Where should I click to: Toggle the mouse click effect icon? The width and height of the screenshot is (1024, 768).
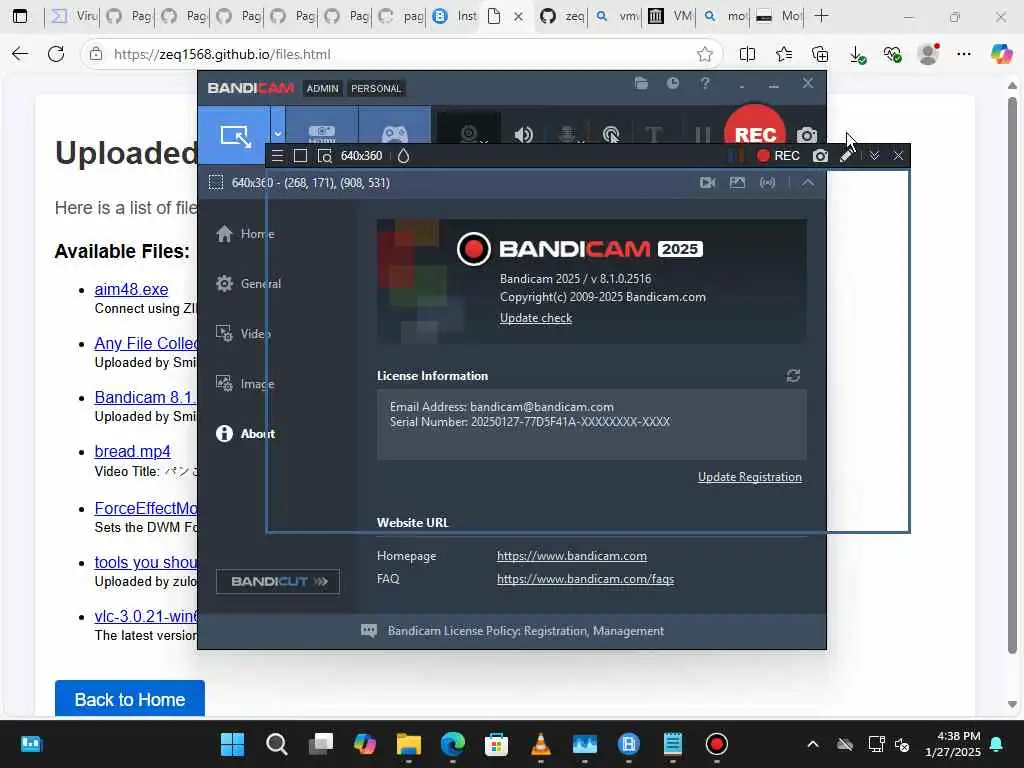click(611, 135)
